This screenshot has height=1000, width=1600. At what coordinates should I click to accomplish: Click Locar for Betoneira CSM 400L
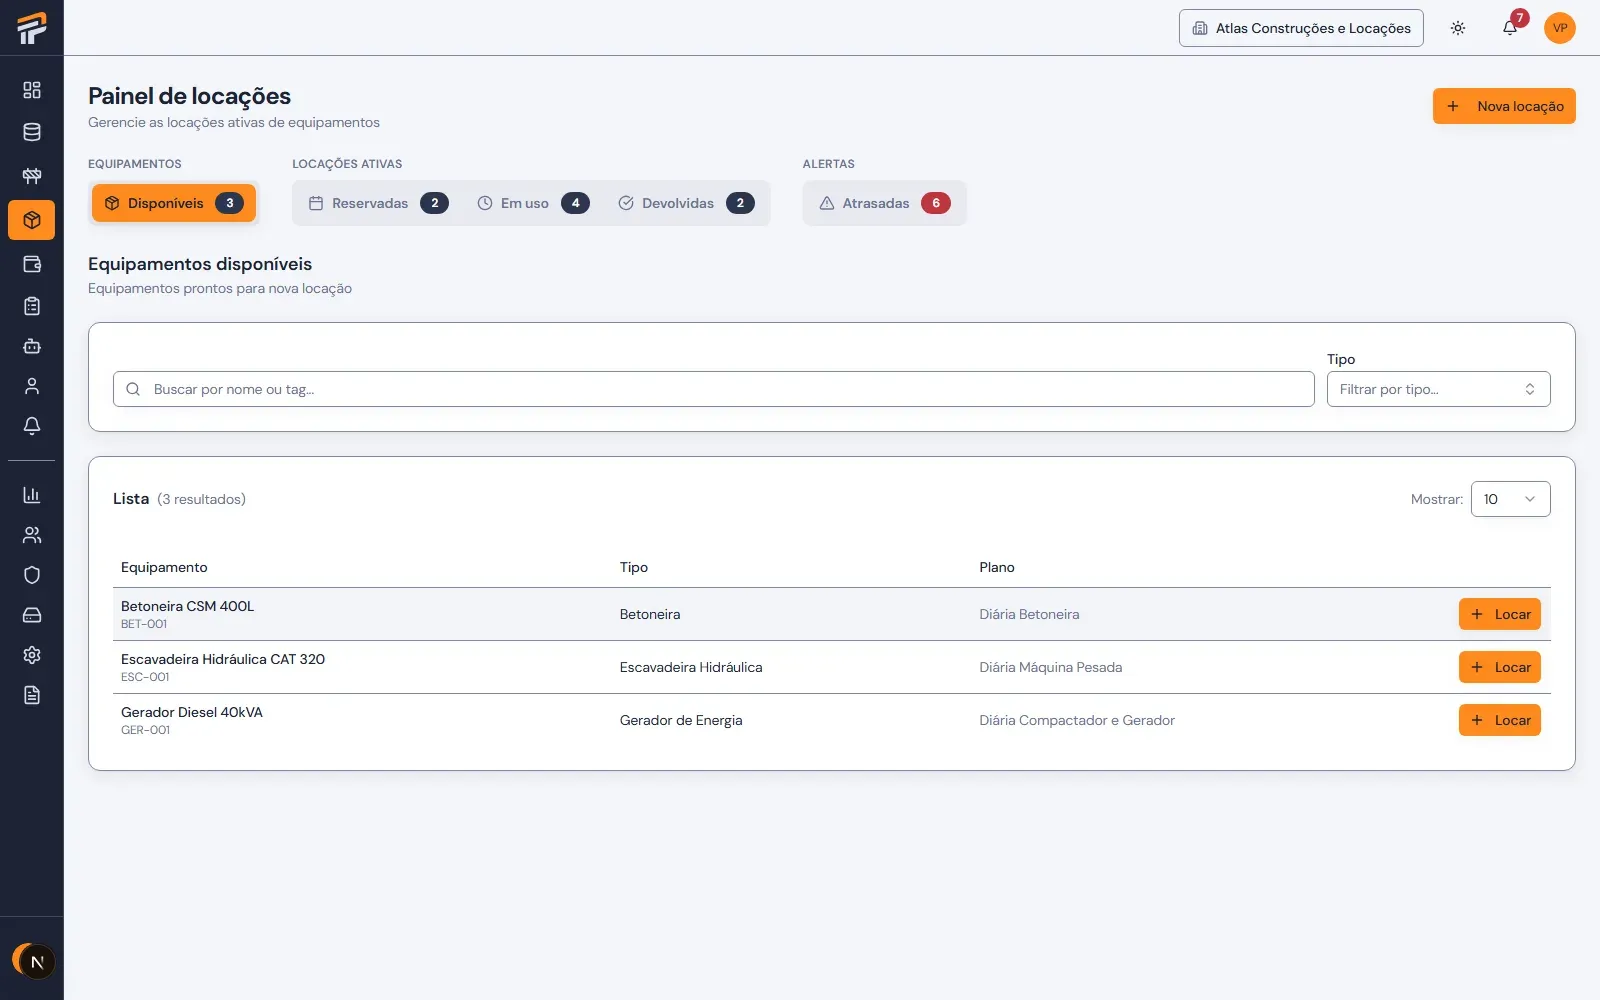[1500, 614]
